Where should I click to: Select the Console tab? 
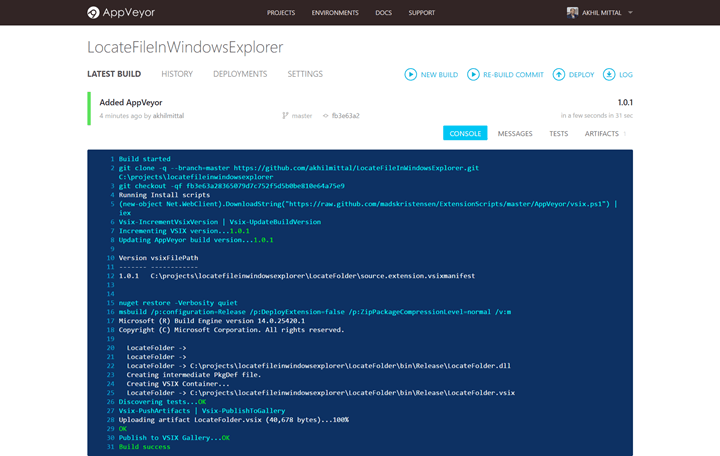(x=465, y=133)
